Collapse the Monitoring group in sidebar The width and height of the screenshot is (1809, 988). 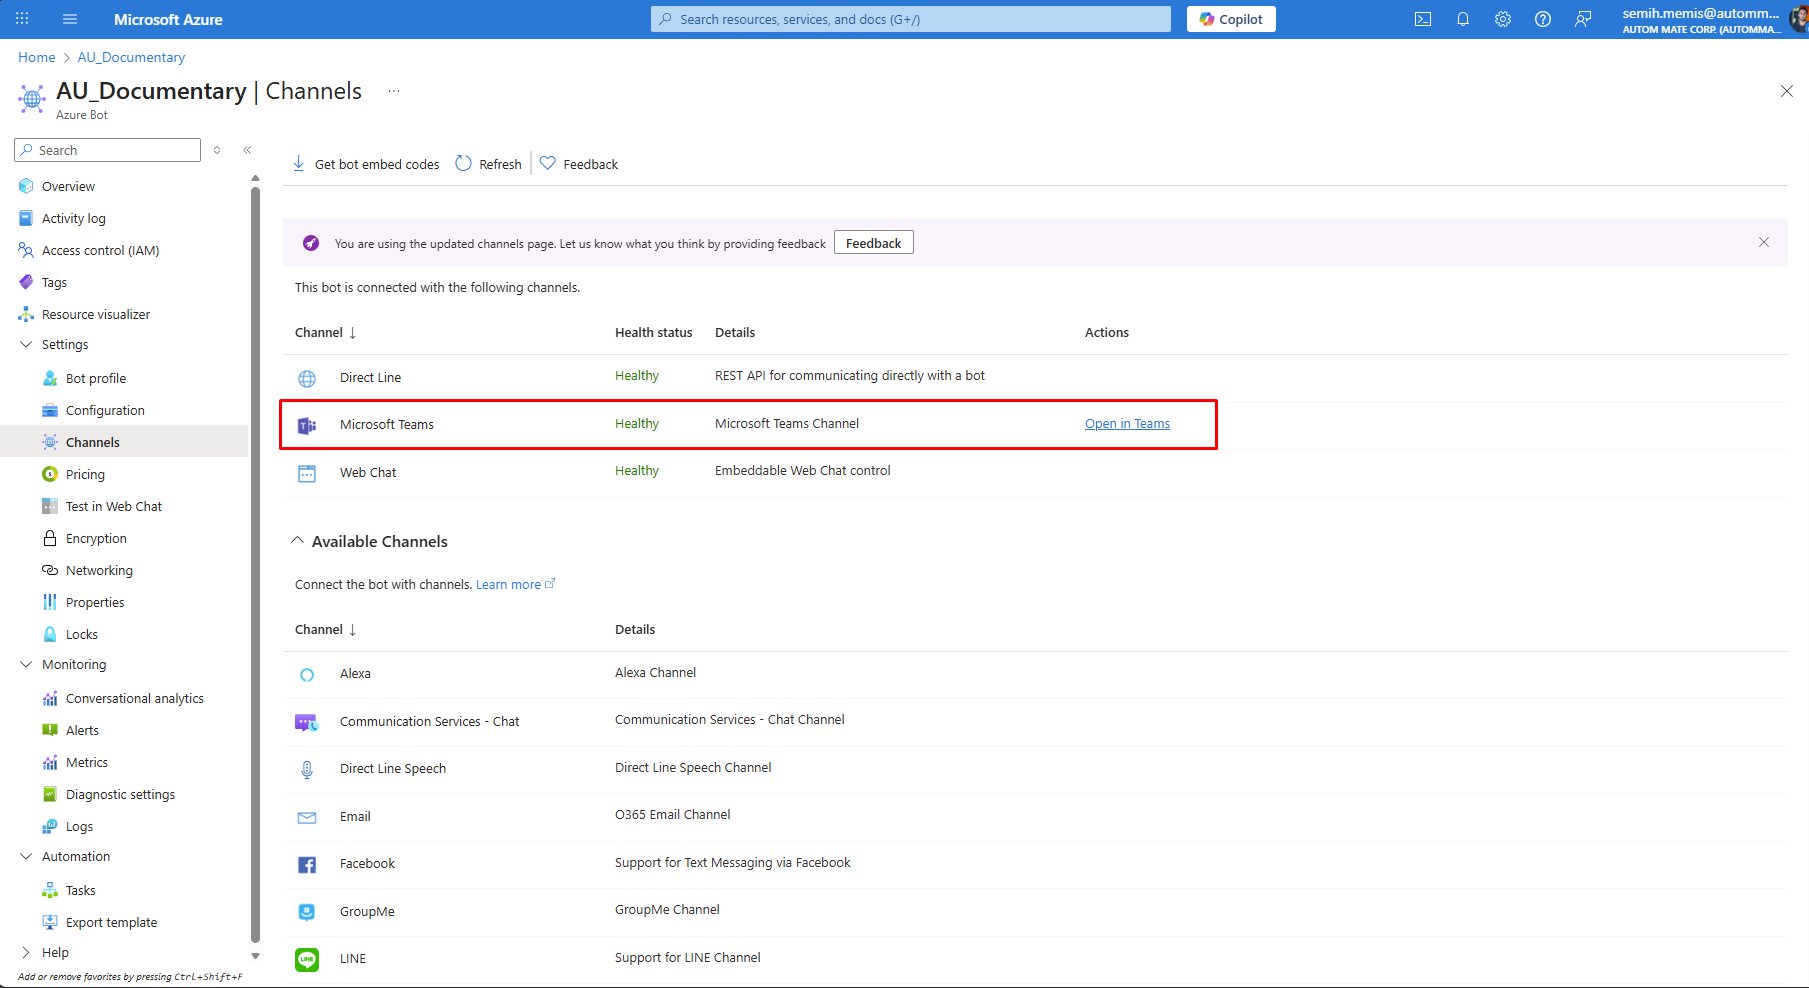27,664
